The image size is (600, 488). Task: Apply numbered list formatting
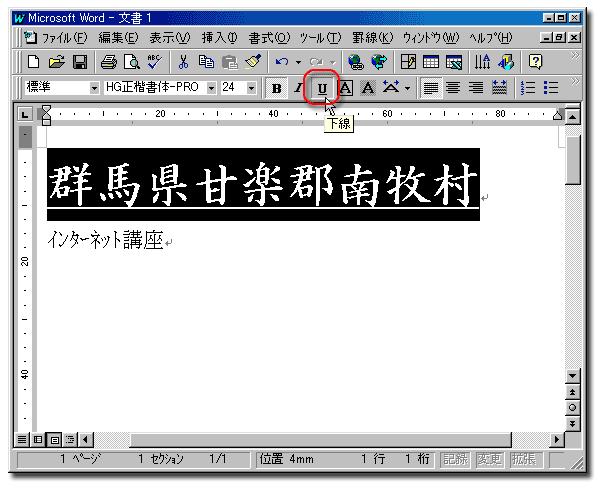528,88
